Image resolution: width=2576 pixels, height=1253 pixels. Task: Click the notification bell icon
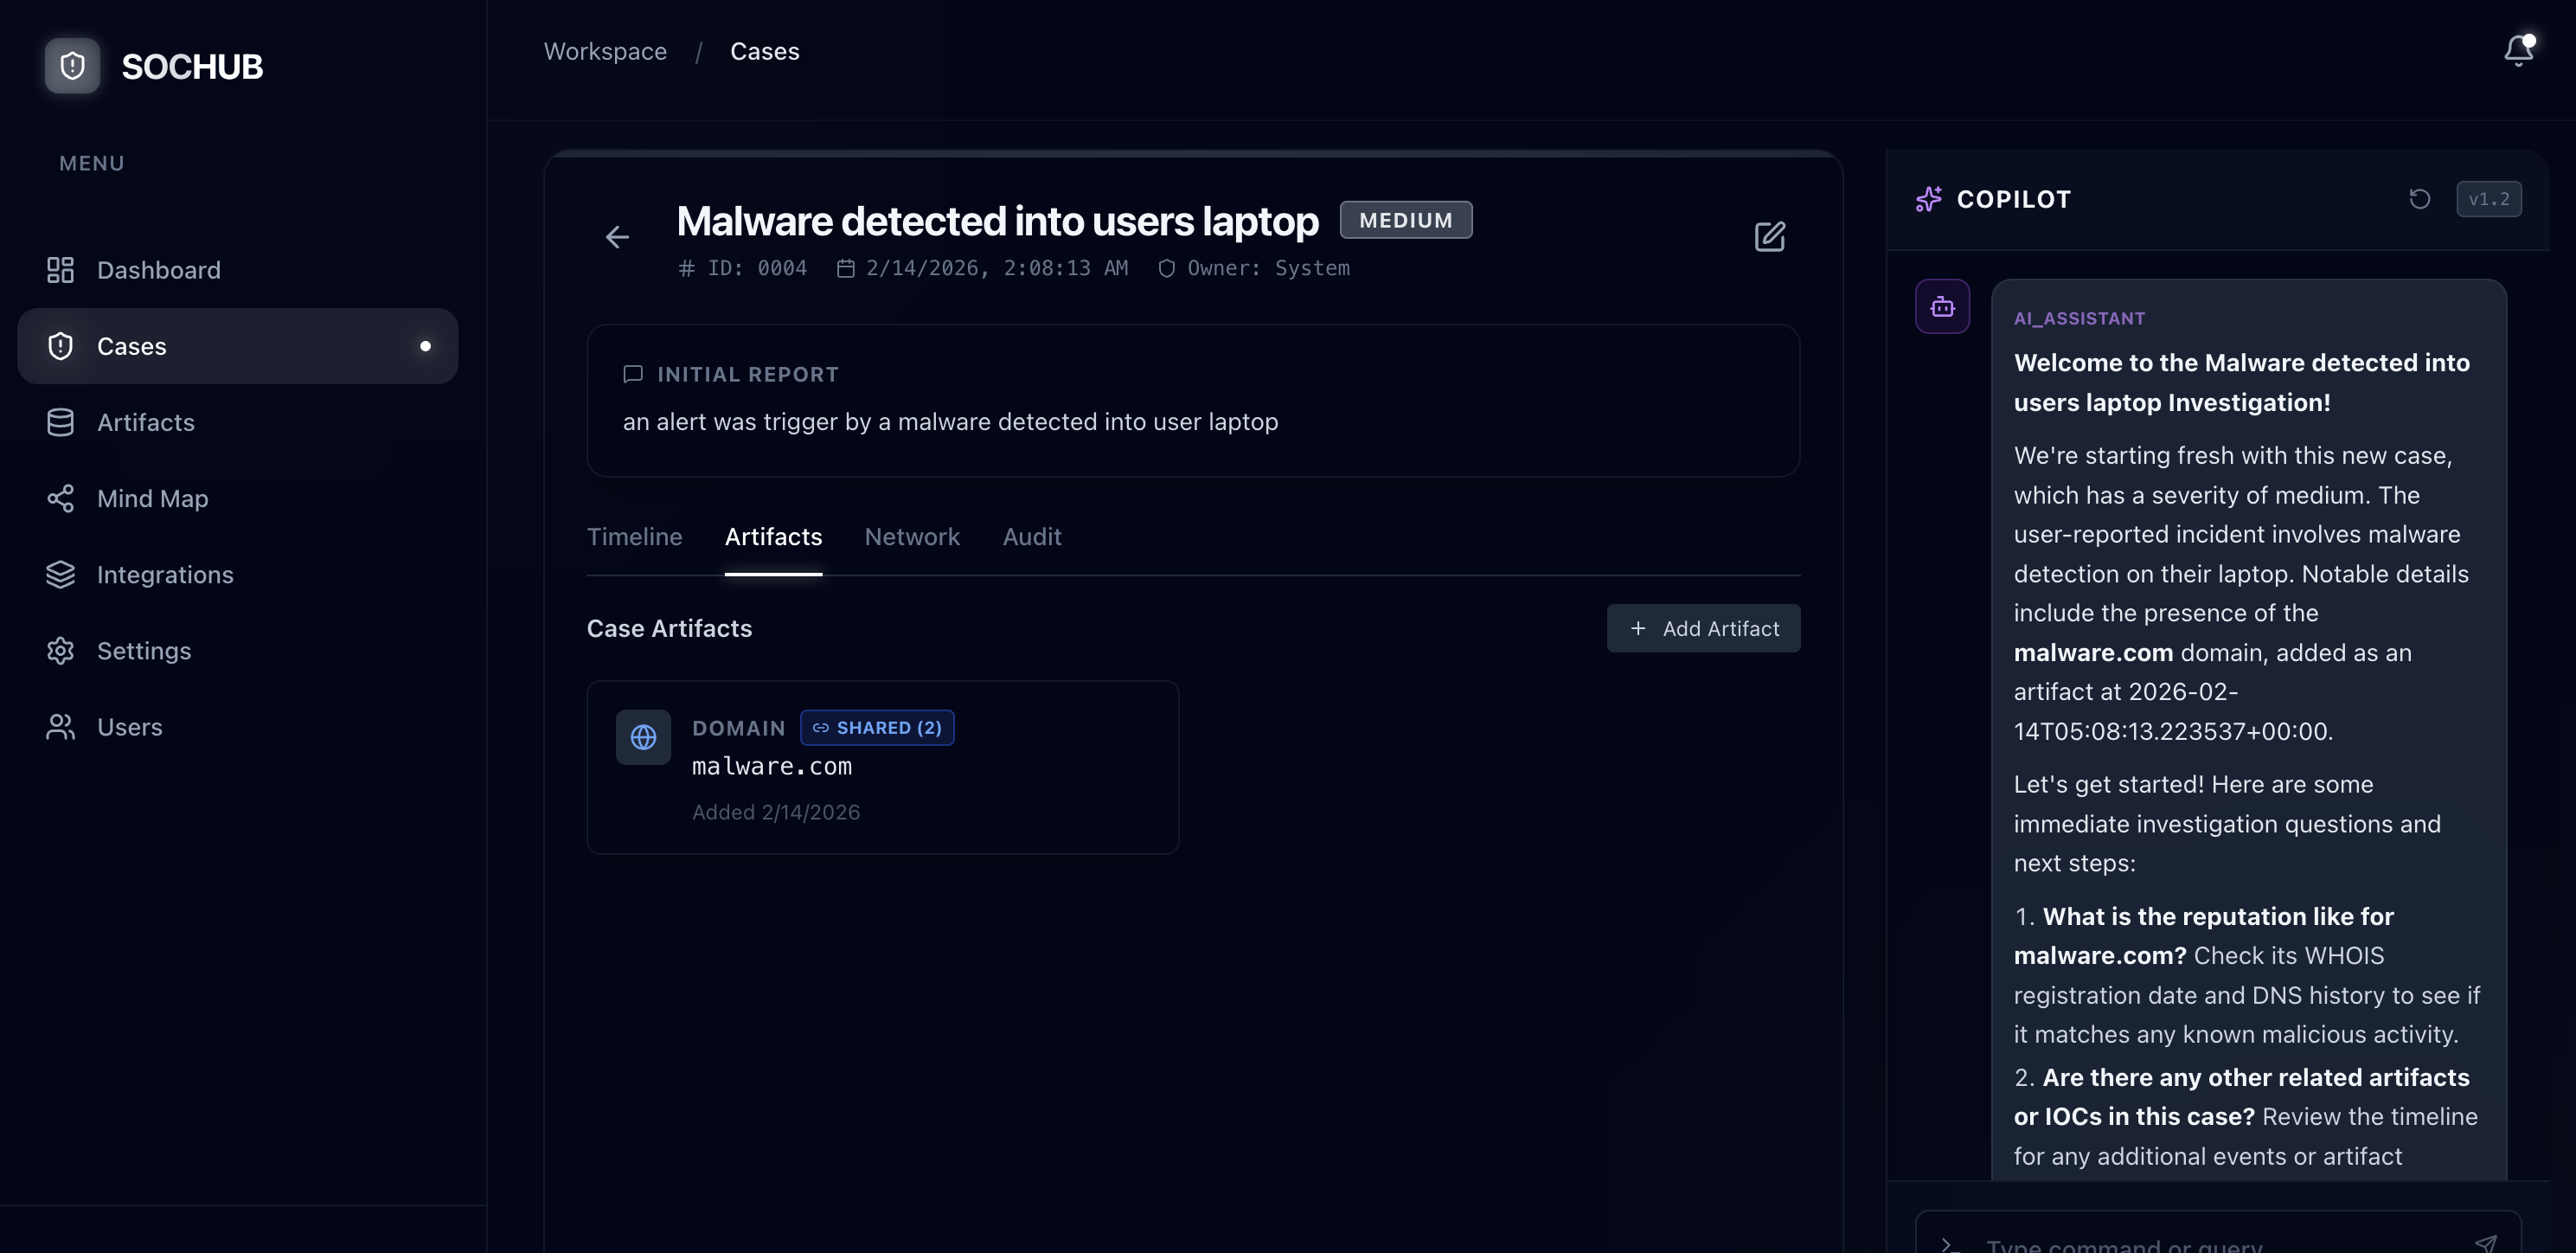pos(2517,51)
